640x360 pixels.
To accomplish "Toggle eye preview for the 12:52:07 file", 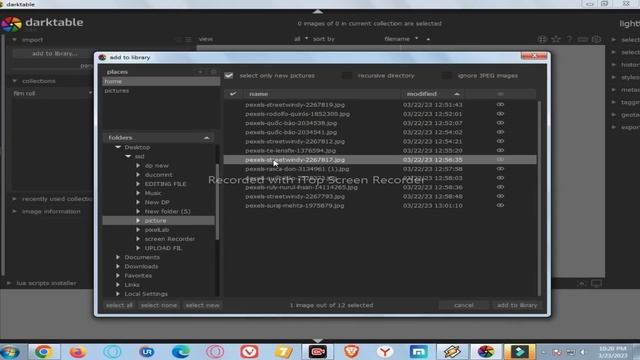I will 500,123.
